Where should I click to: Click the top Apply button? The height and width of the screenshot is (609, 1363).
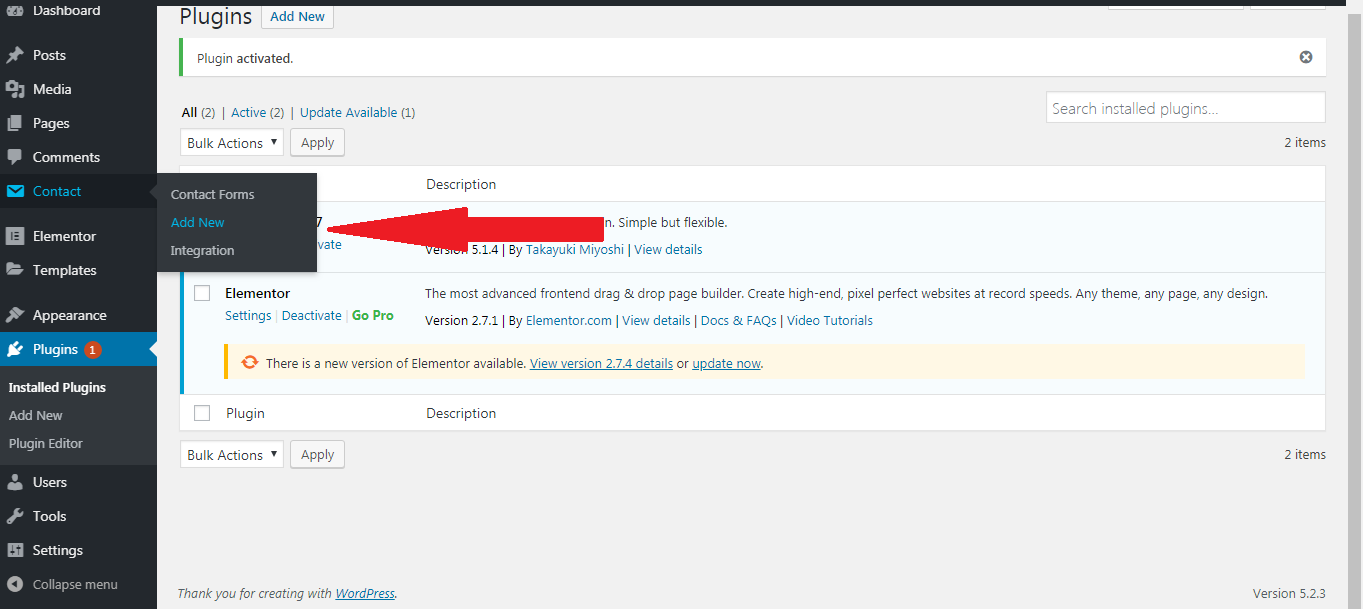pos(317,143)
